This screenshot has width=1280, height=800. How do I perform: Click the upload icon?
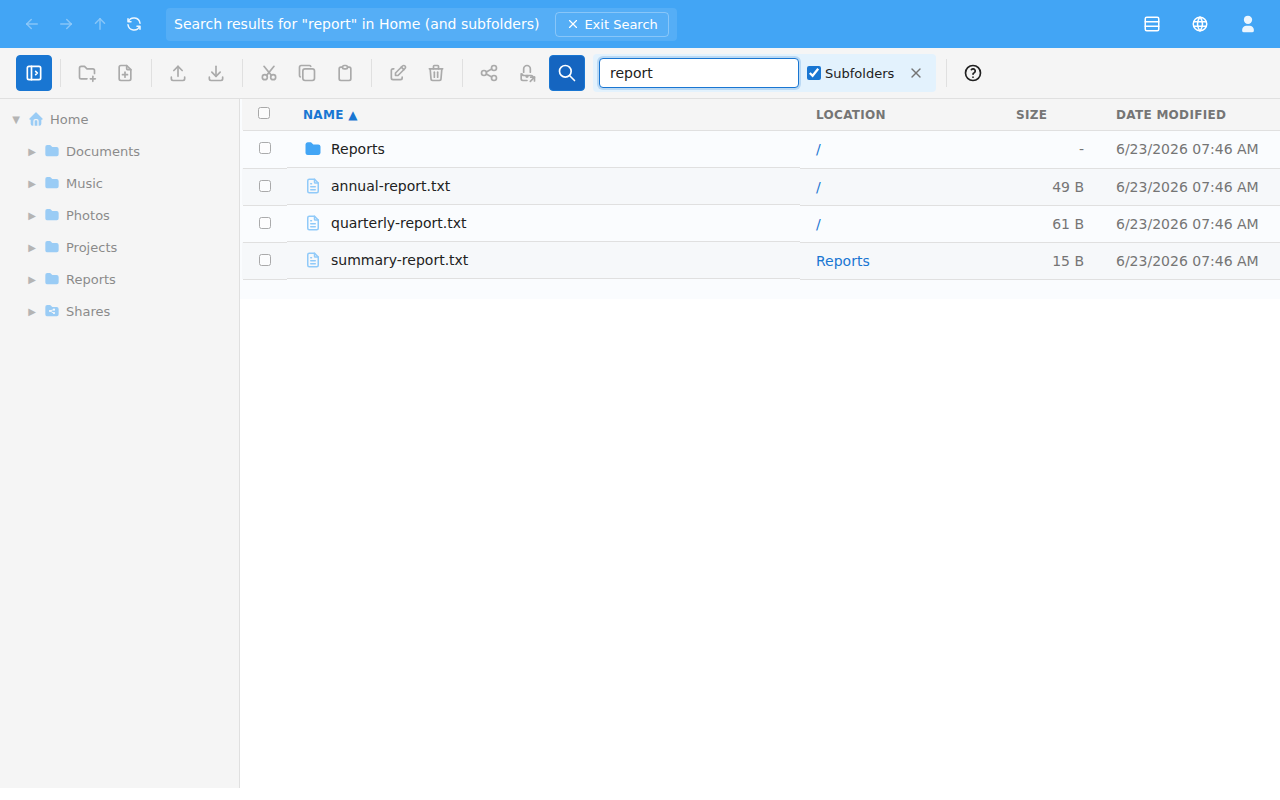(x=178, y=73)
